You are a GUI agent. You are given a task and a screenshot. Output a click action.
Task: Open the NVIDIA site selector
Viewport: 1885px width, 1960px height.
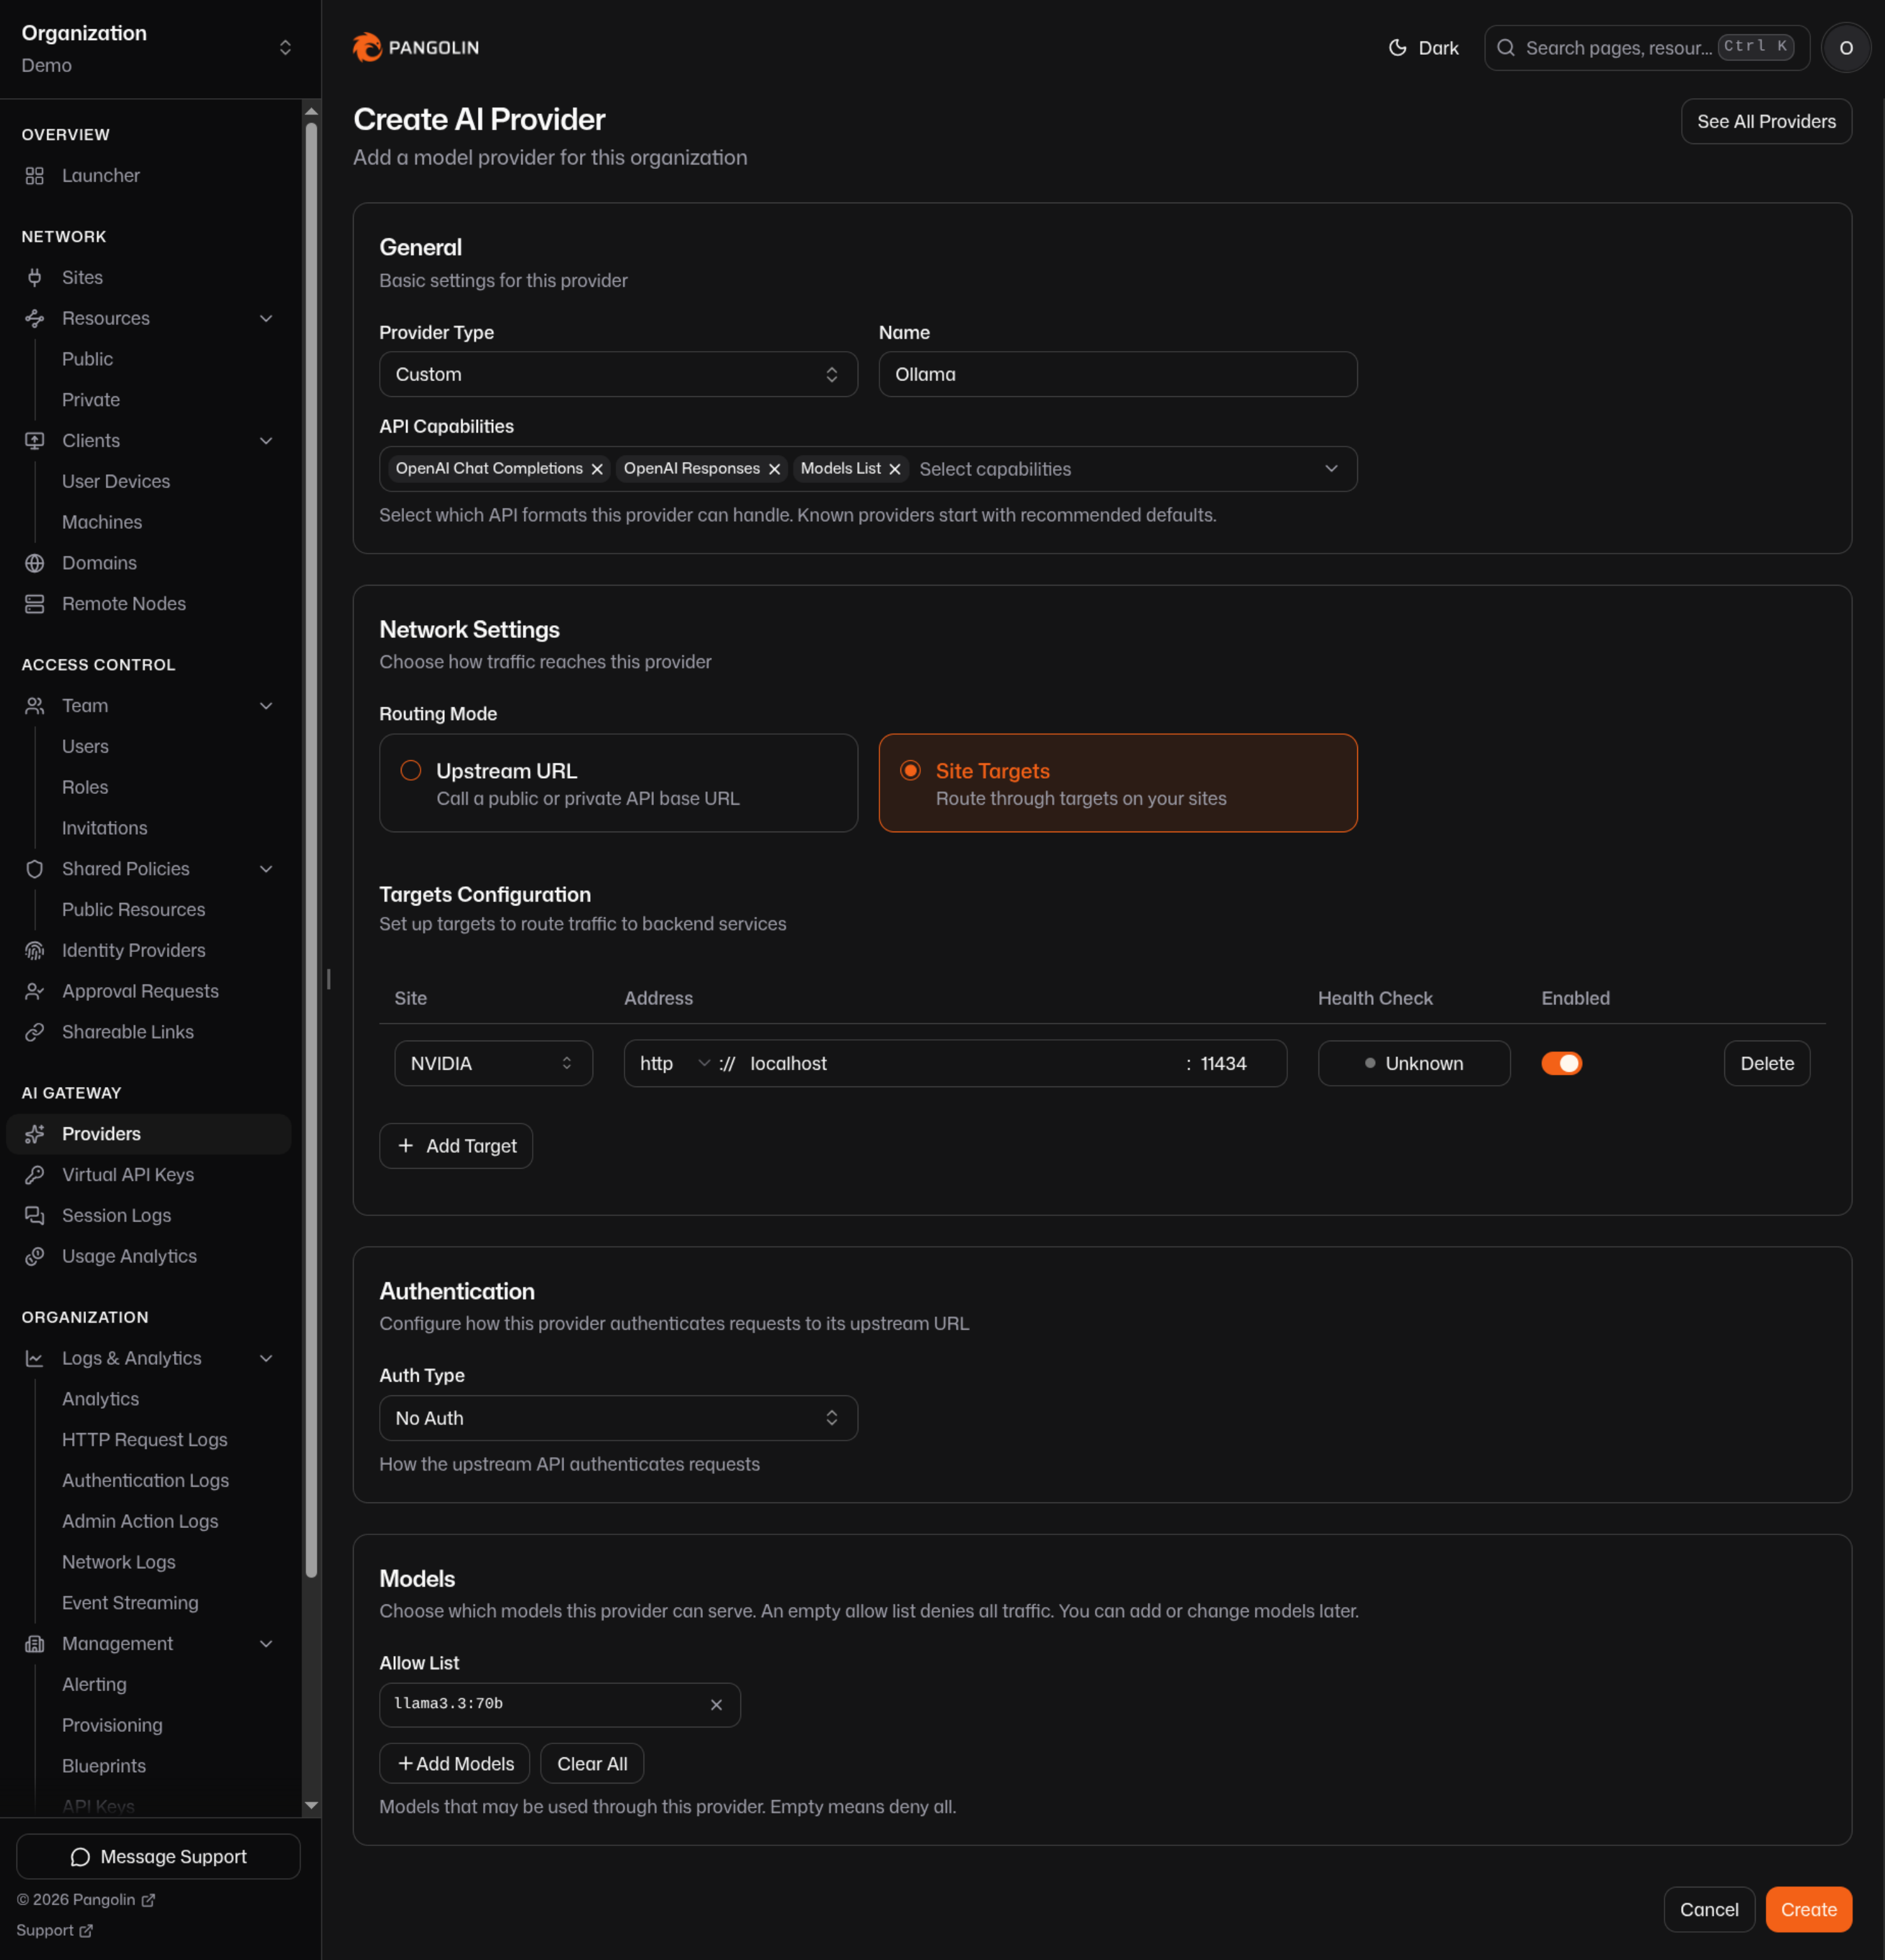coord(493,1063)
